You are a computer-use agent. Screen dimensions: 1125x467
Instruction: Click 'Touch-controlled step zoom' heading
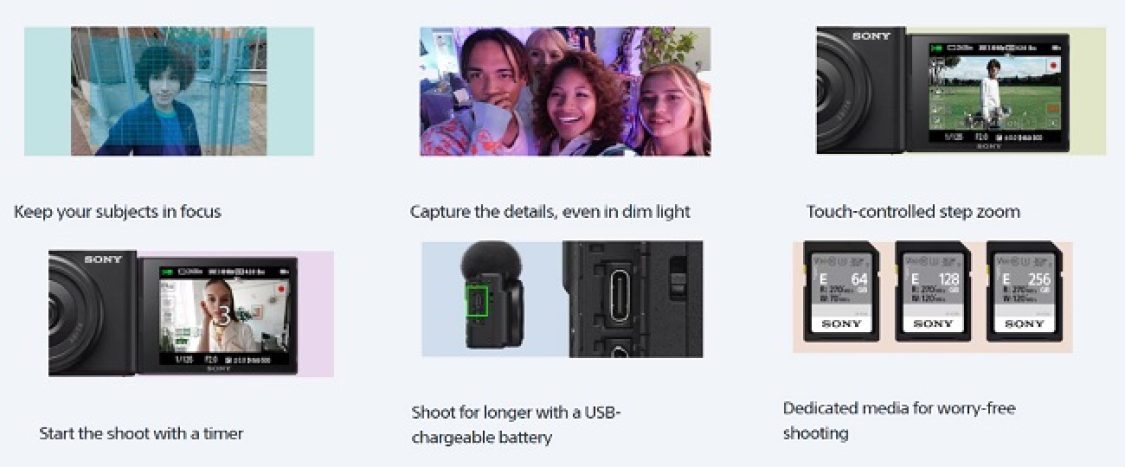point(913,212)
